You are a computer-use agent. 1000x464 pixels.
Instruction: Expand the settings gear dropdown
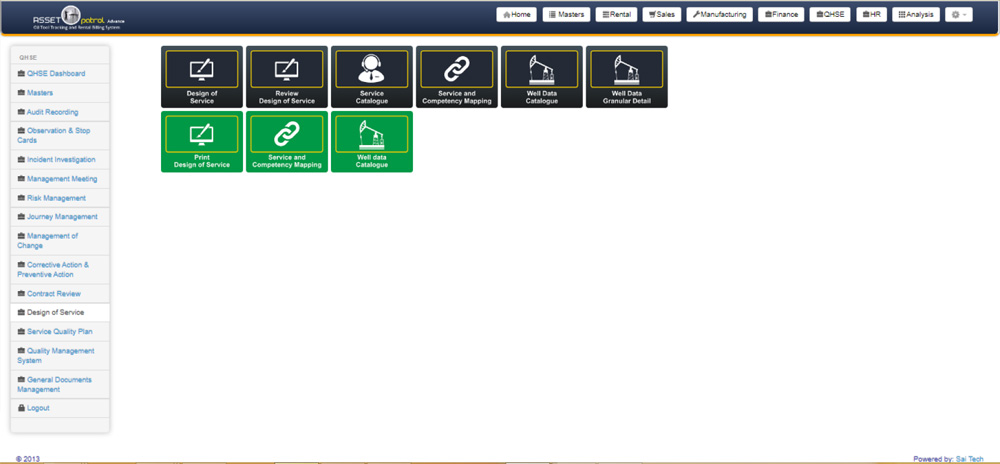[x=959, y=15]
